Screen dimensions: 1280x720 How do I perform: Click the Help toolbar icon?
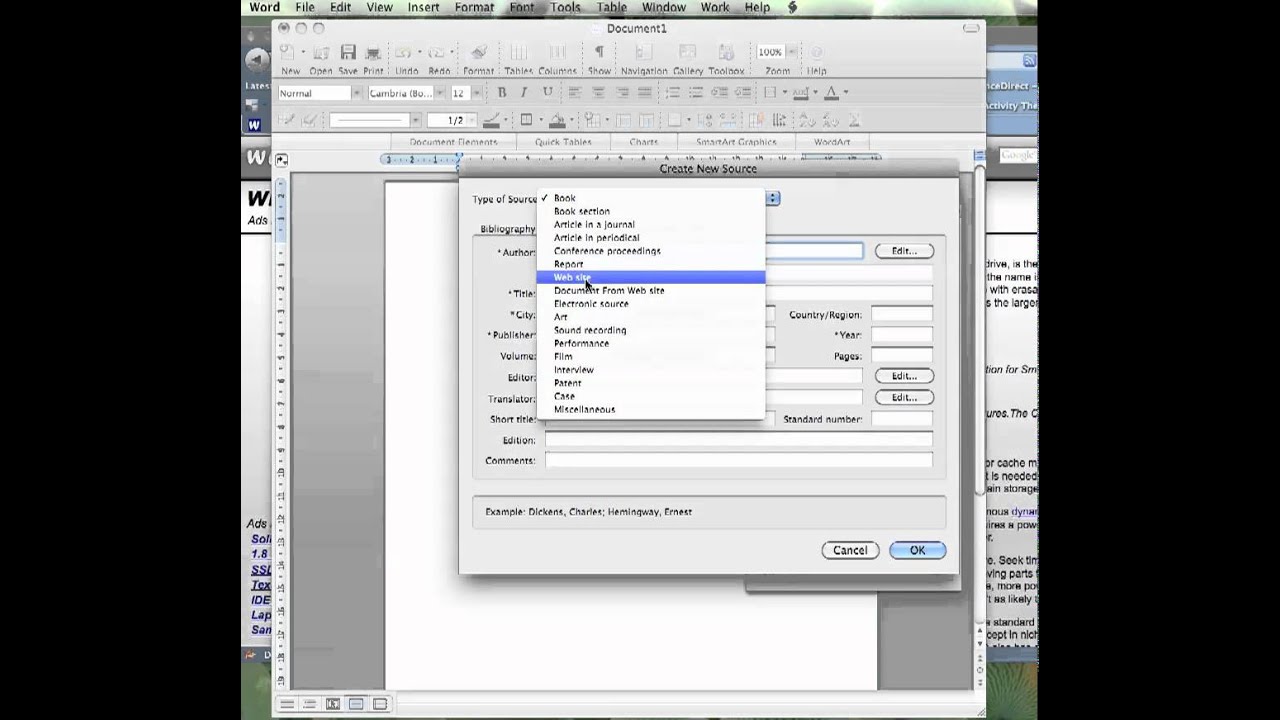coord(816,53)
